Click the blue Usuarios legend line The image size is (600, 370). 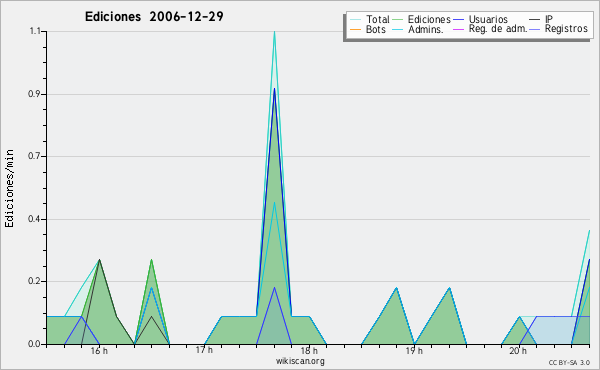pos(458,20)
